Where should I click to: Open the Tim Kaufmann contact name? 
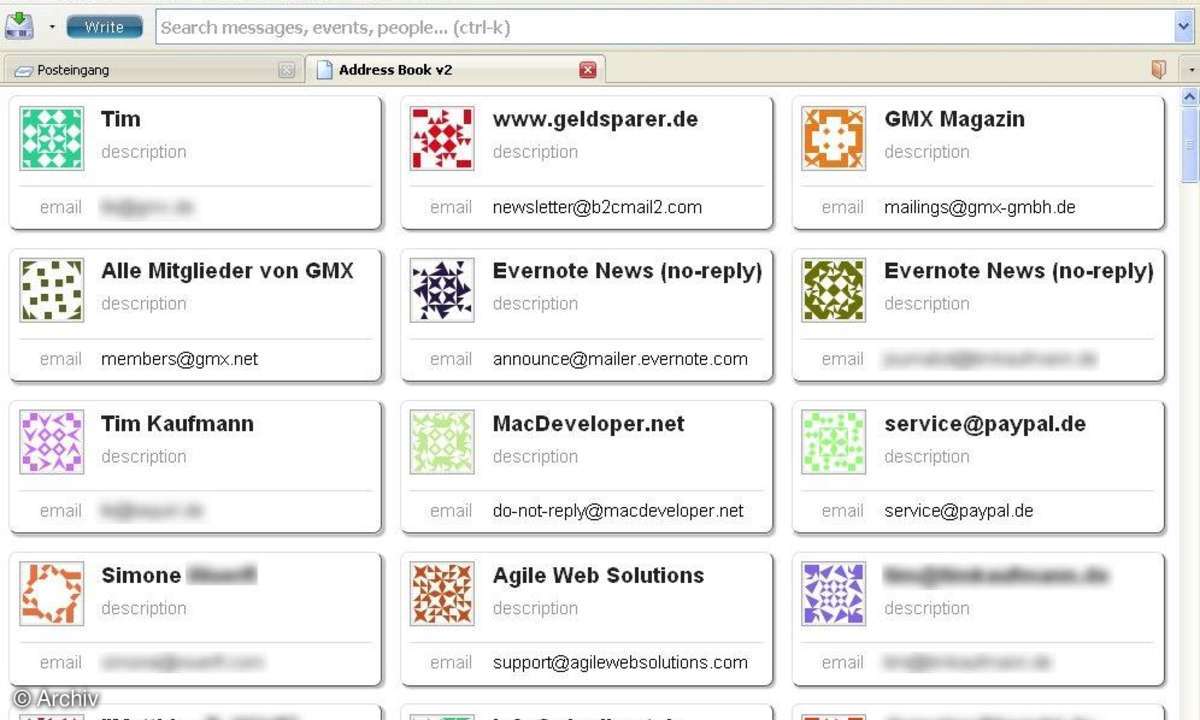177,423
